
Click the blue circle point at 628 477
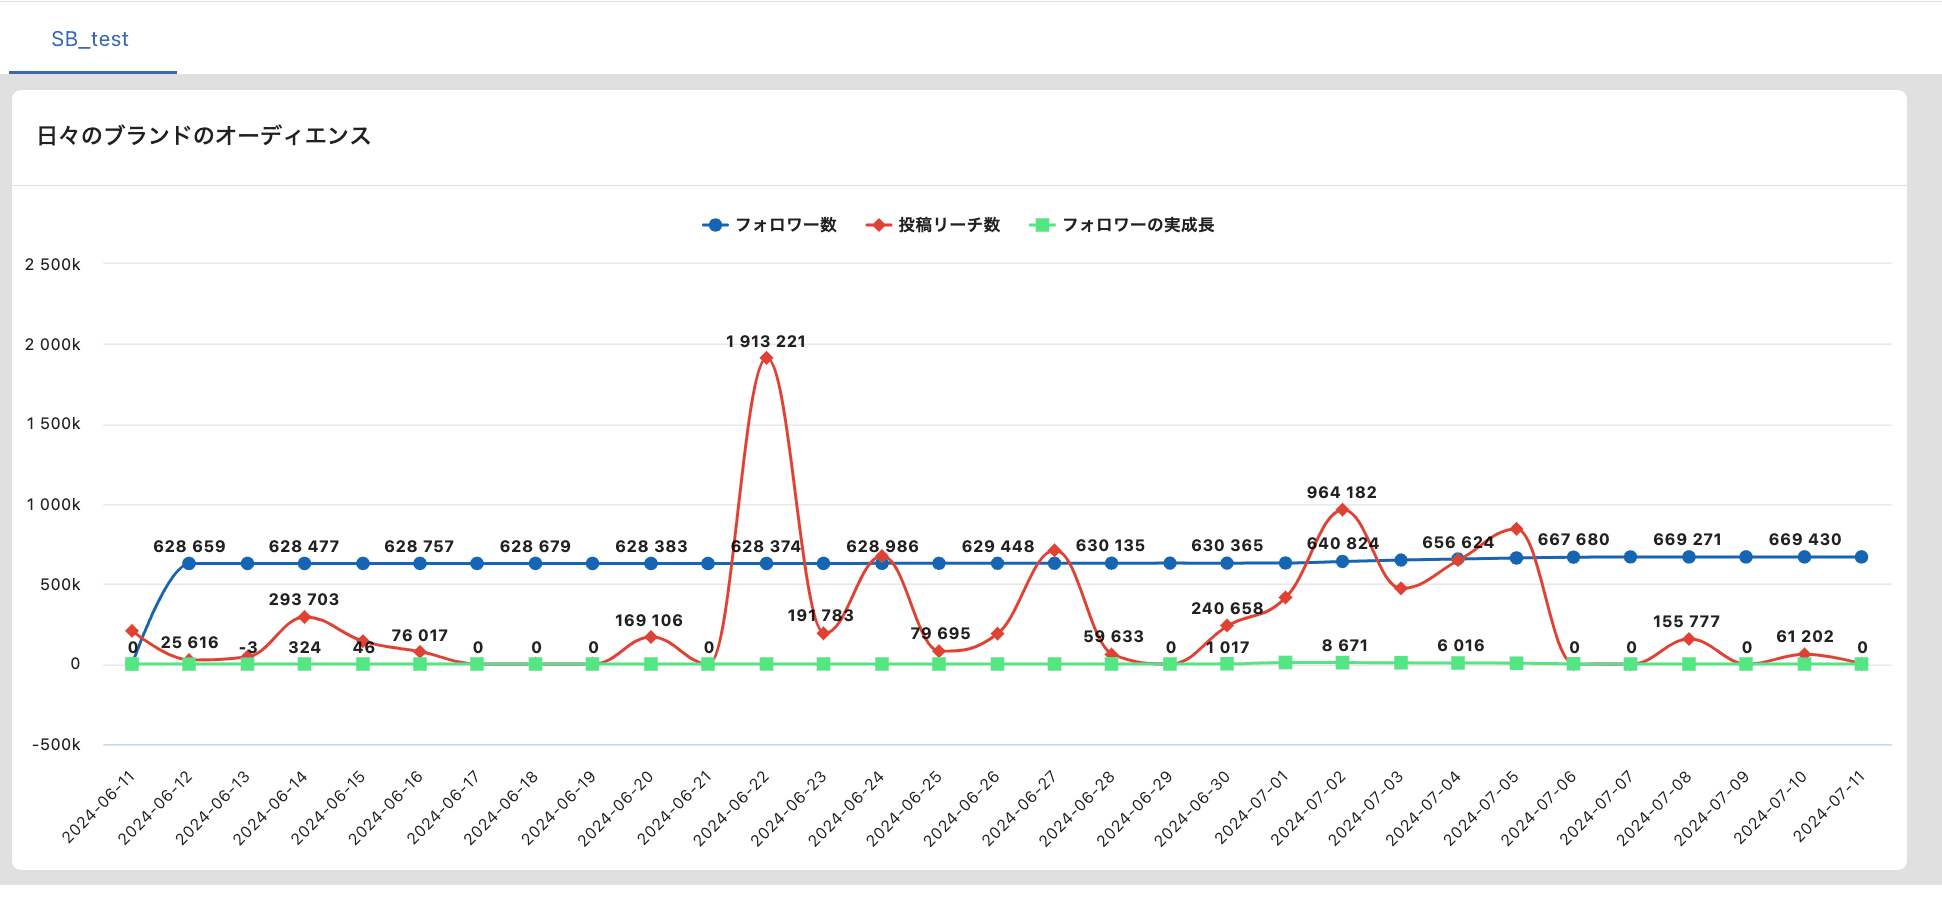pyautogui.click(x=304, y=563)
